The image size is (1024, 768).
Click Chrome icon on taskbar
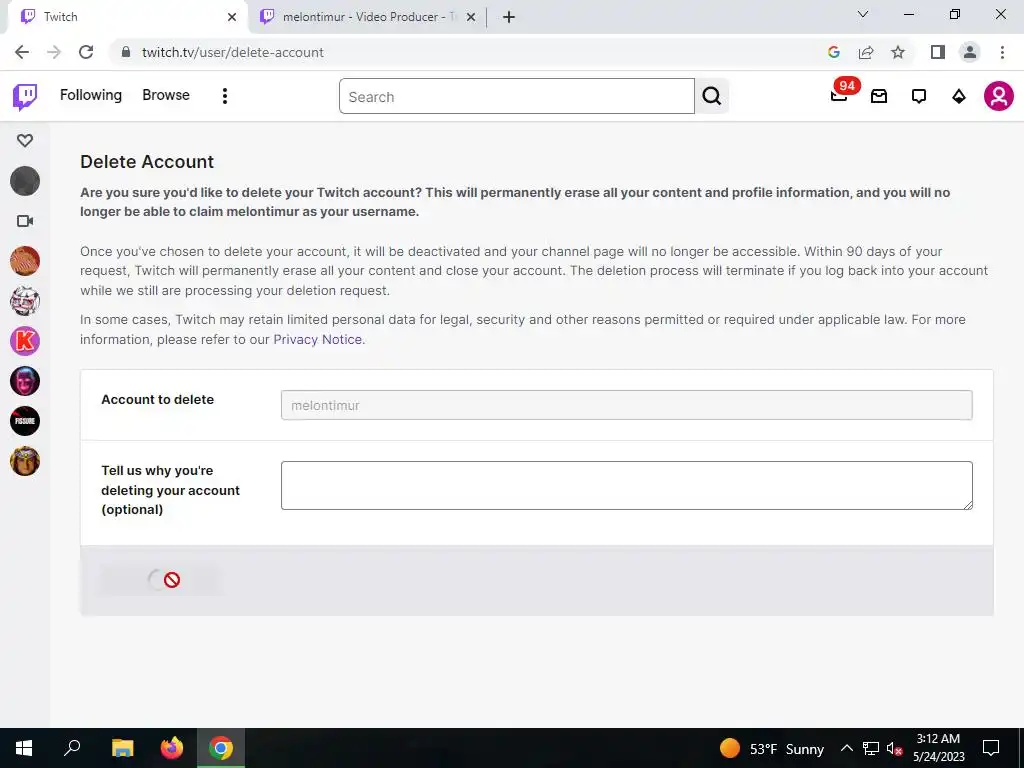221,748
